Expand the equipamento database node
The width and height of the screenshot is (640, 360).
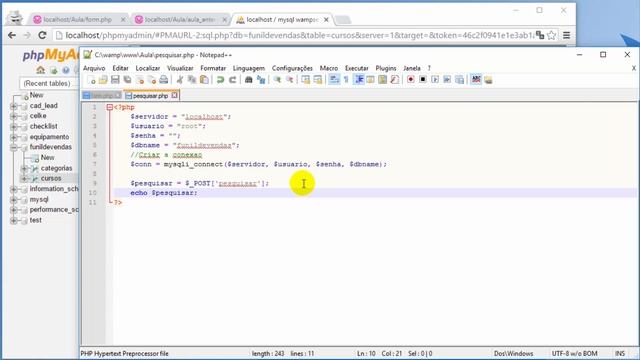coord(13,137)
